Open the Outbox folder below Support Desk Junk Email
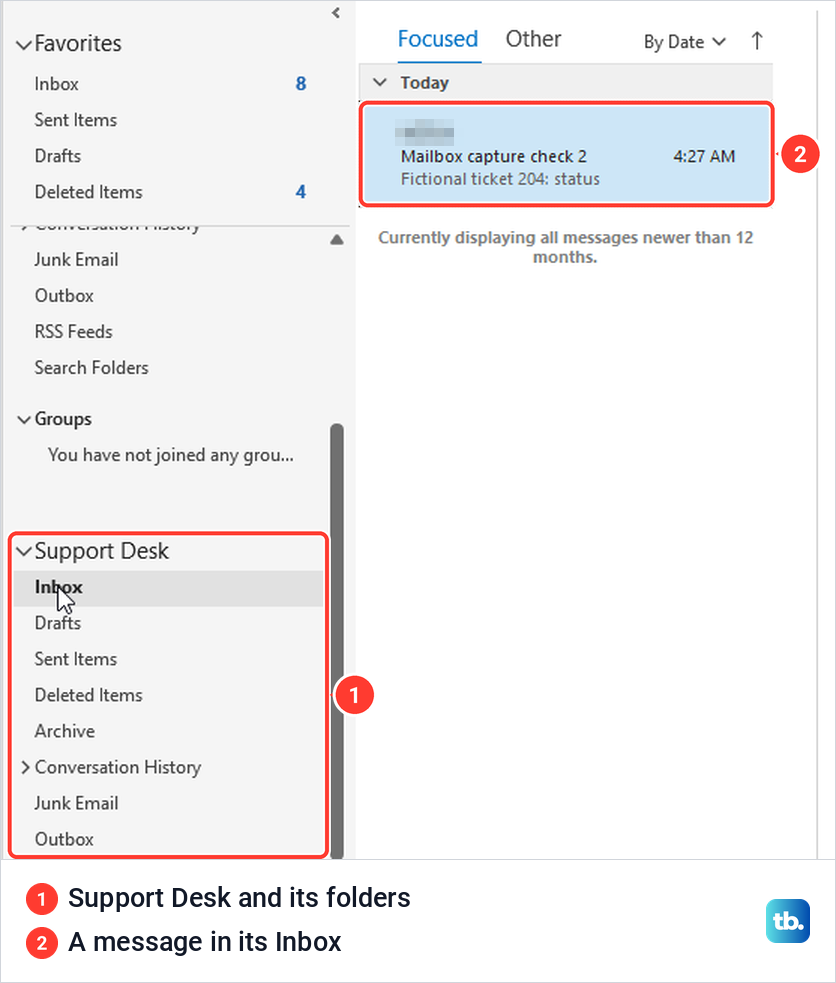Viewport: 836px width, 983px height. [64, 839]
